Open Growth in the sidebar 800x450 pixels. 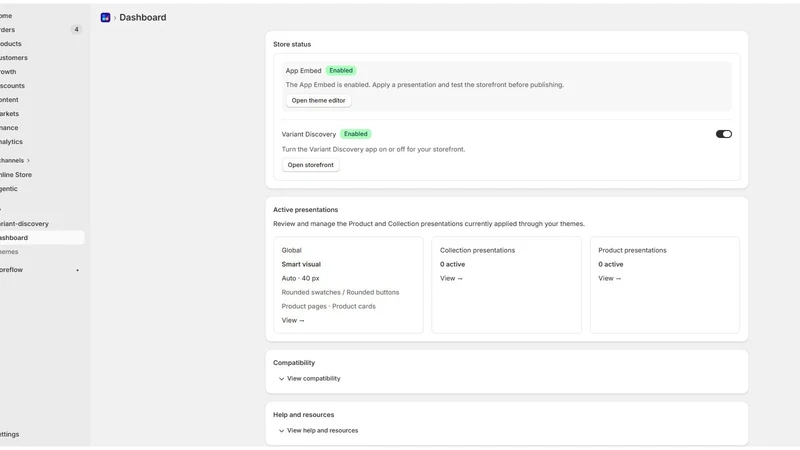point(8,72)
